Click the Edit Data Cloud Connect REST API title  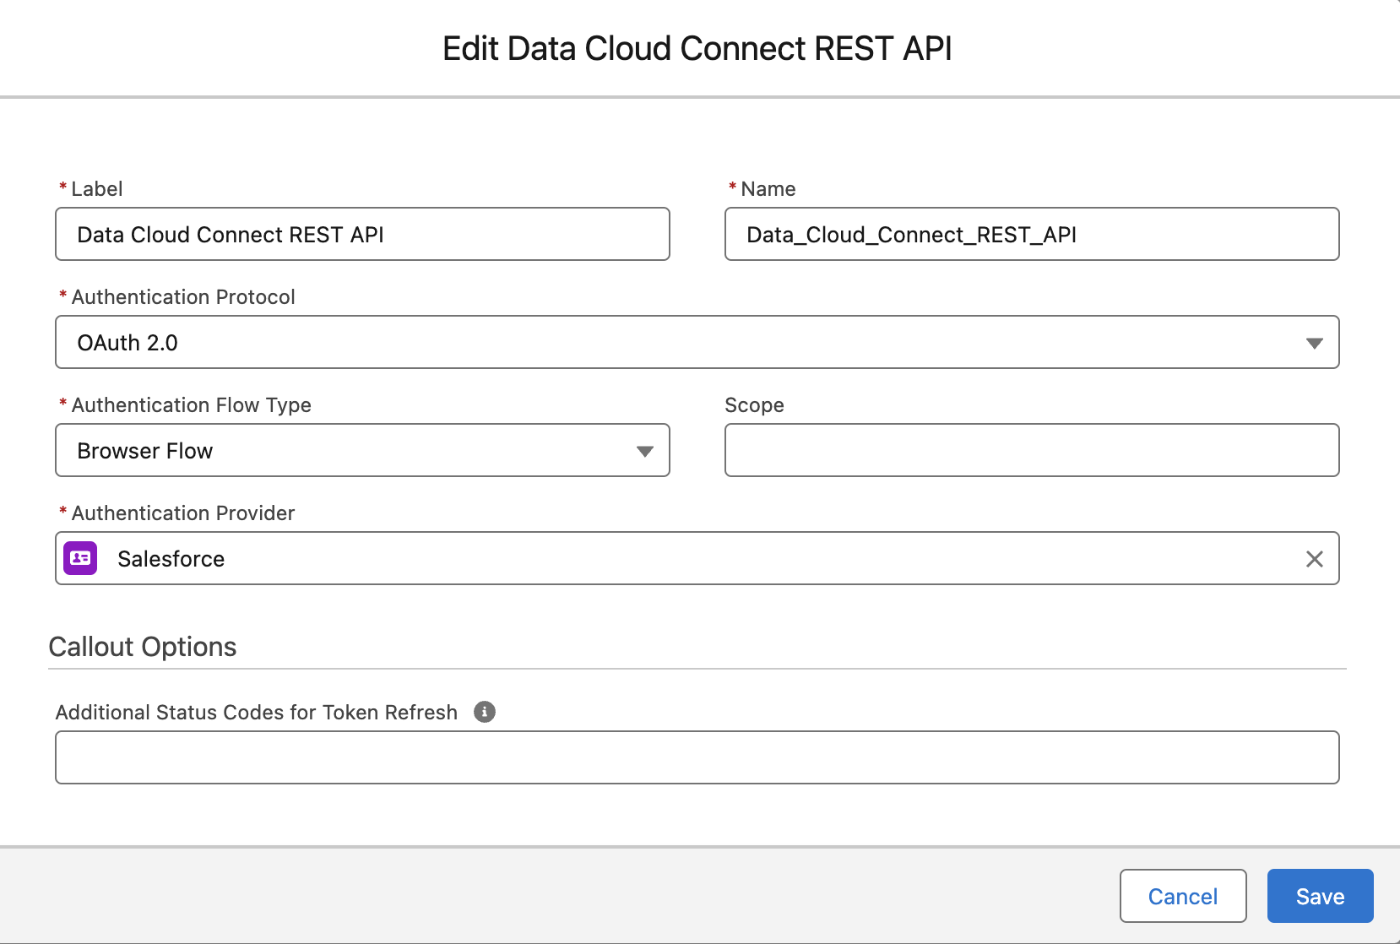point(697,48)
